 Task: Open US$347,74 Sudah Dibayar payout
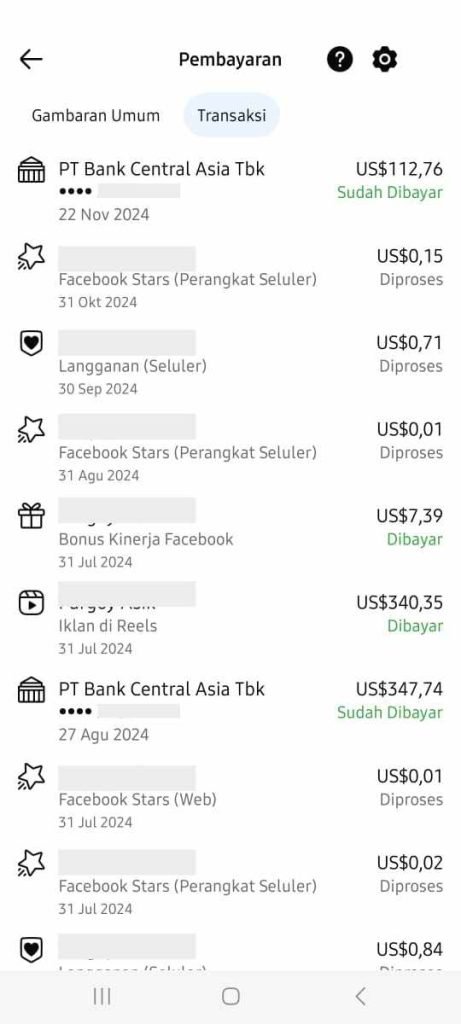click(x=230, y=711)
